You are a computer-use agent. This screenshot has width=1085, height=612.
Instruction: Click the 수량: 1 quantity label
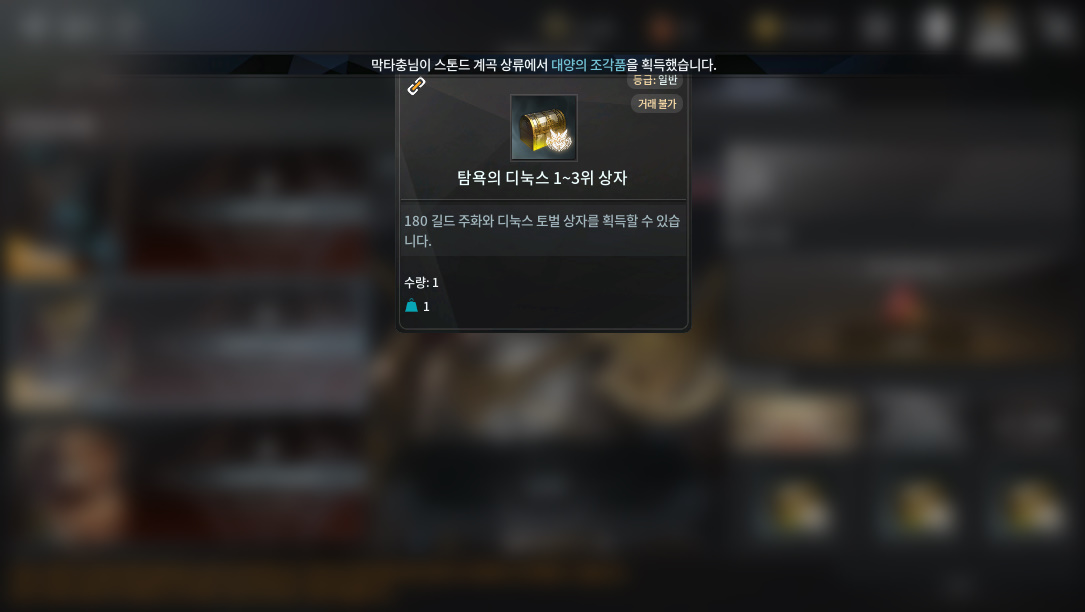(421, 282)
